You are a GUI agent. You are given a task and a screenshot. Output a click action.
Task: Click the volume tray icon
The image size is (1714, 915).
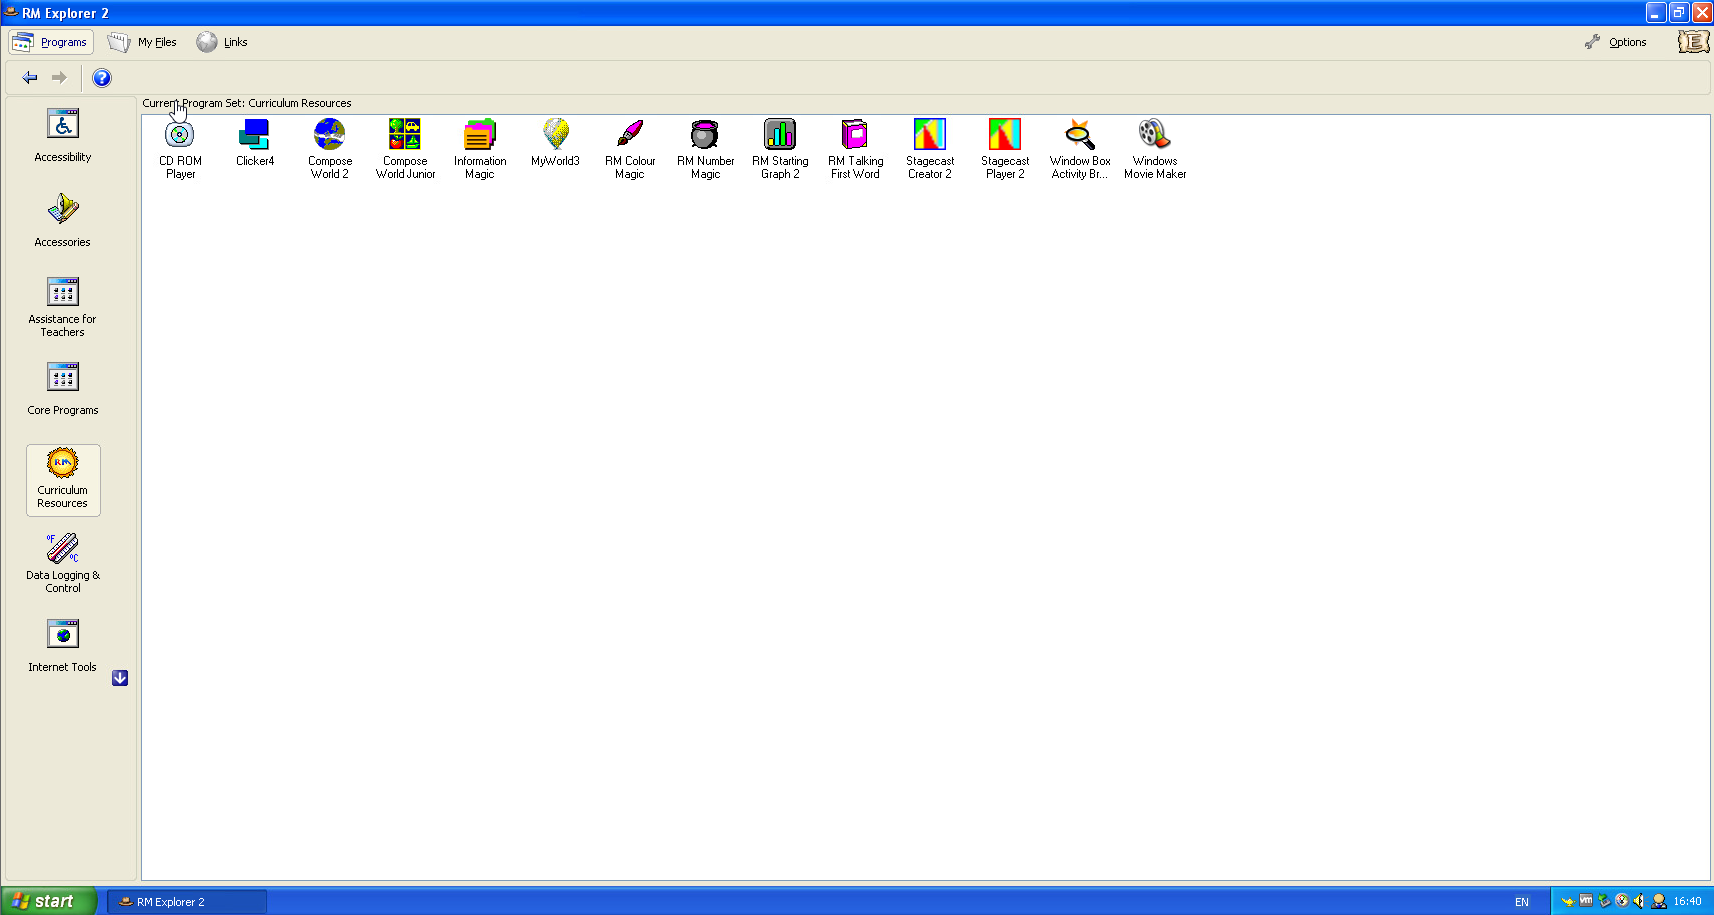[x=1639, y=901]
